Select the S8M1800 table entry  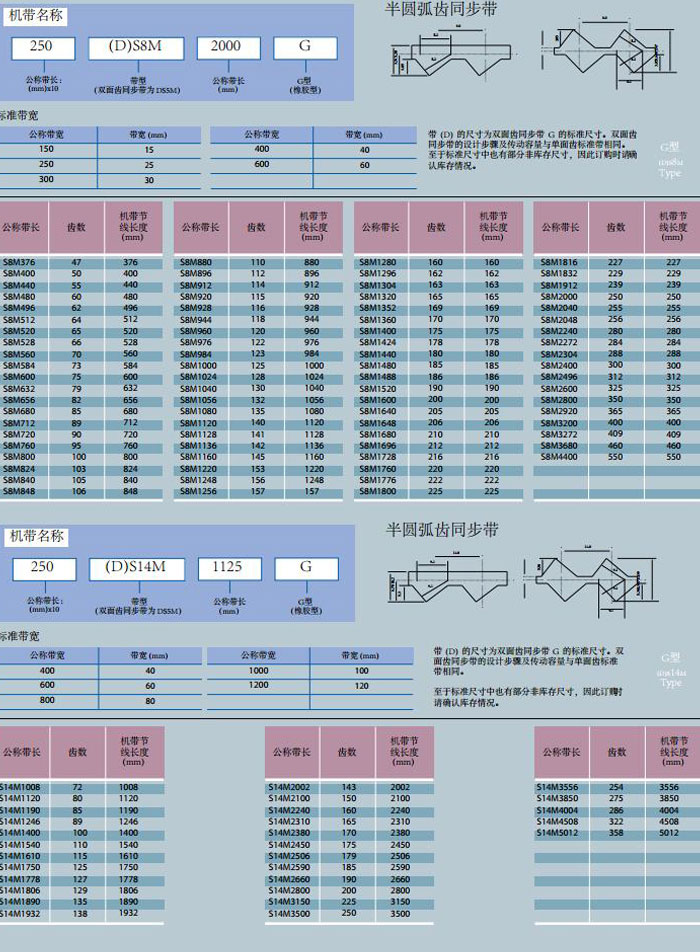(x=378, y=491)
